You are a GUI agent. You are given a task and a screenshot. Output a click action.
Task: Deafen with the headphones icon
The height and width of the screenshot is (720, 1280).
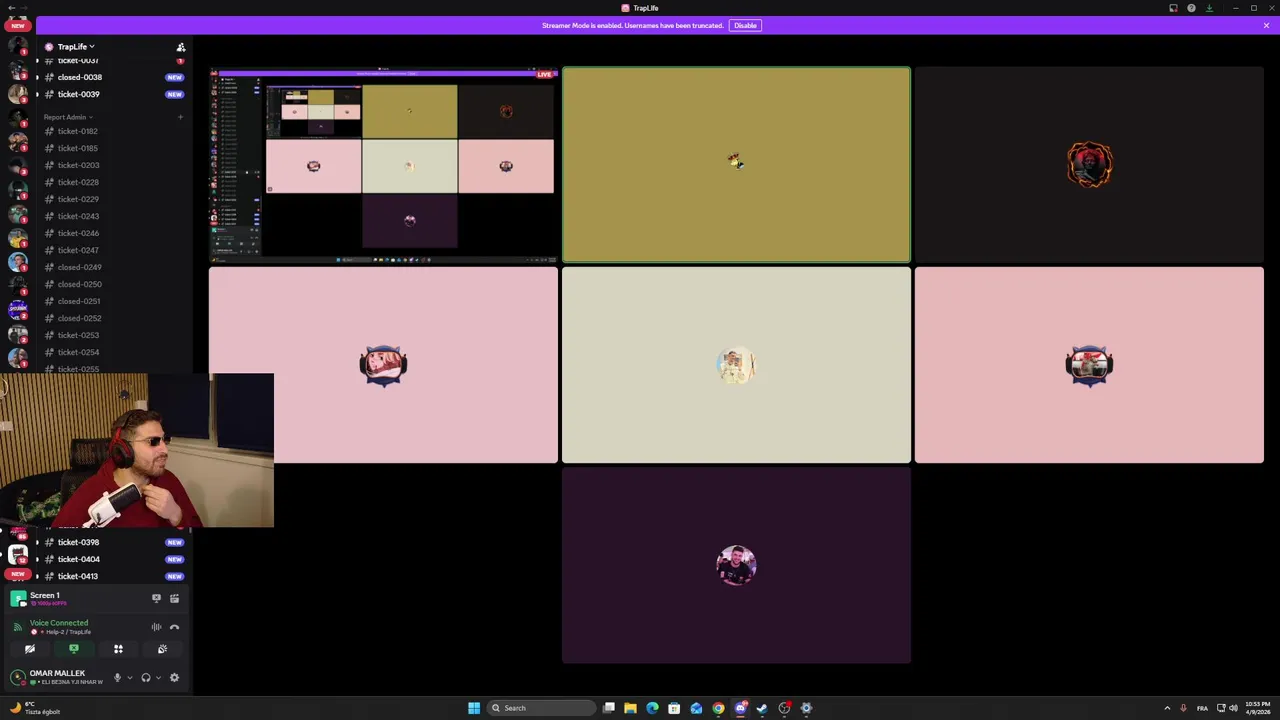click(x=146, y=678)
